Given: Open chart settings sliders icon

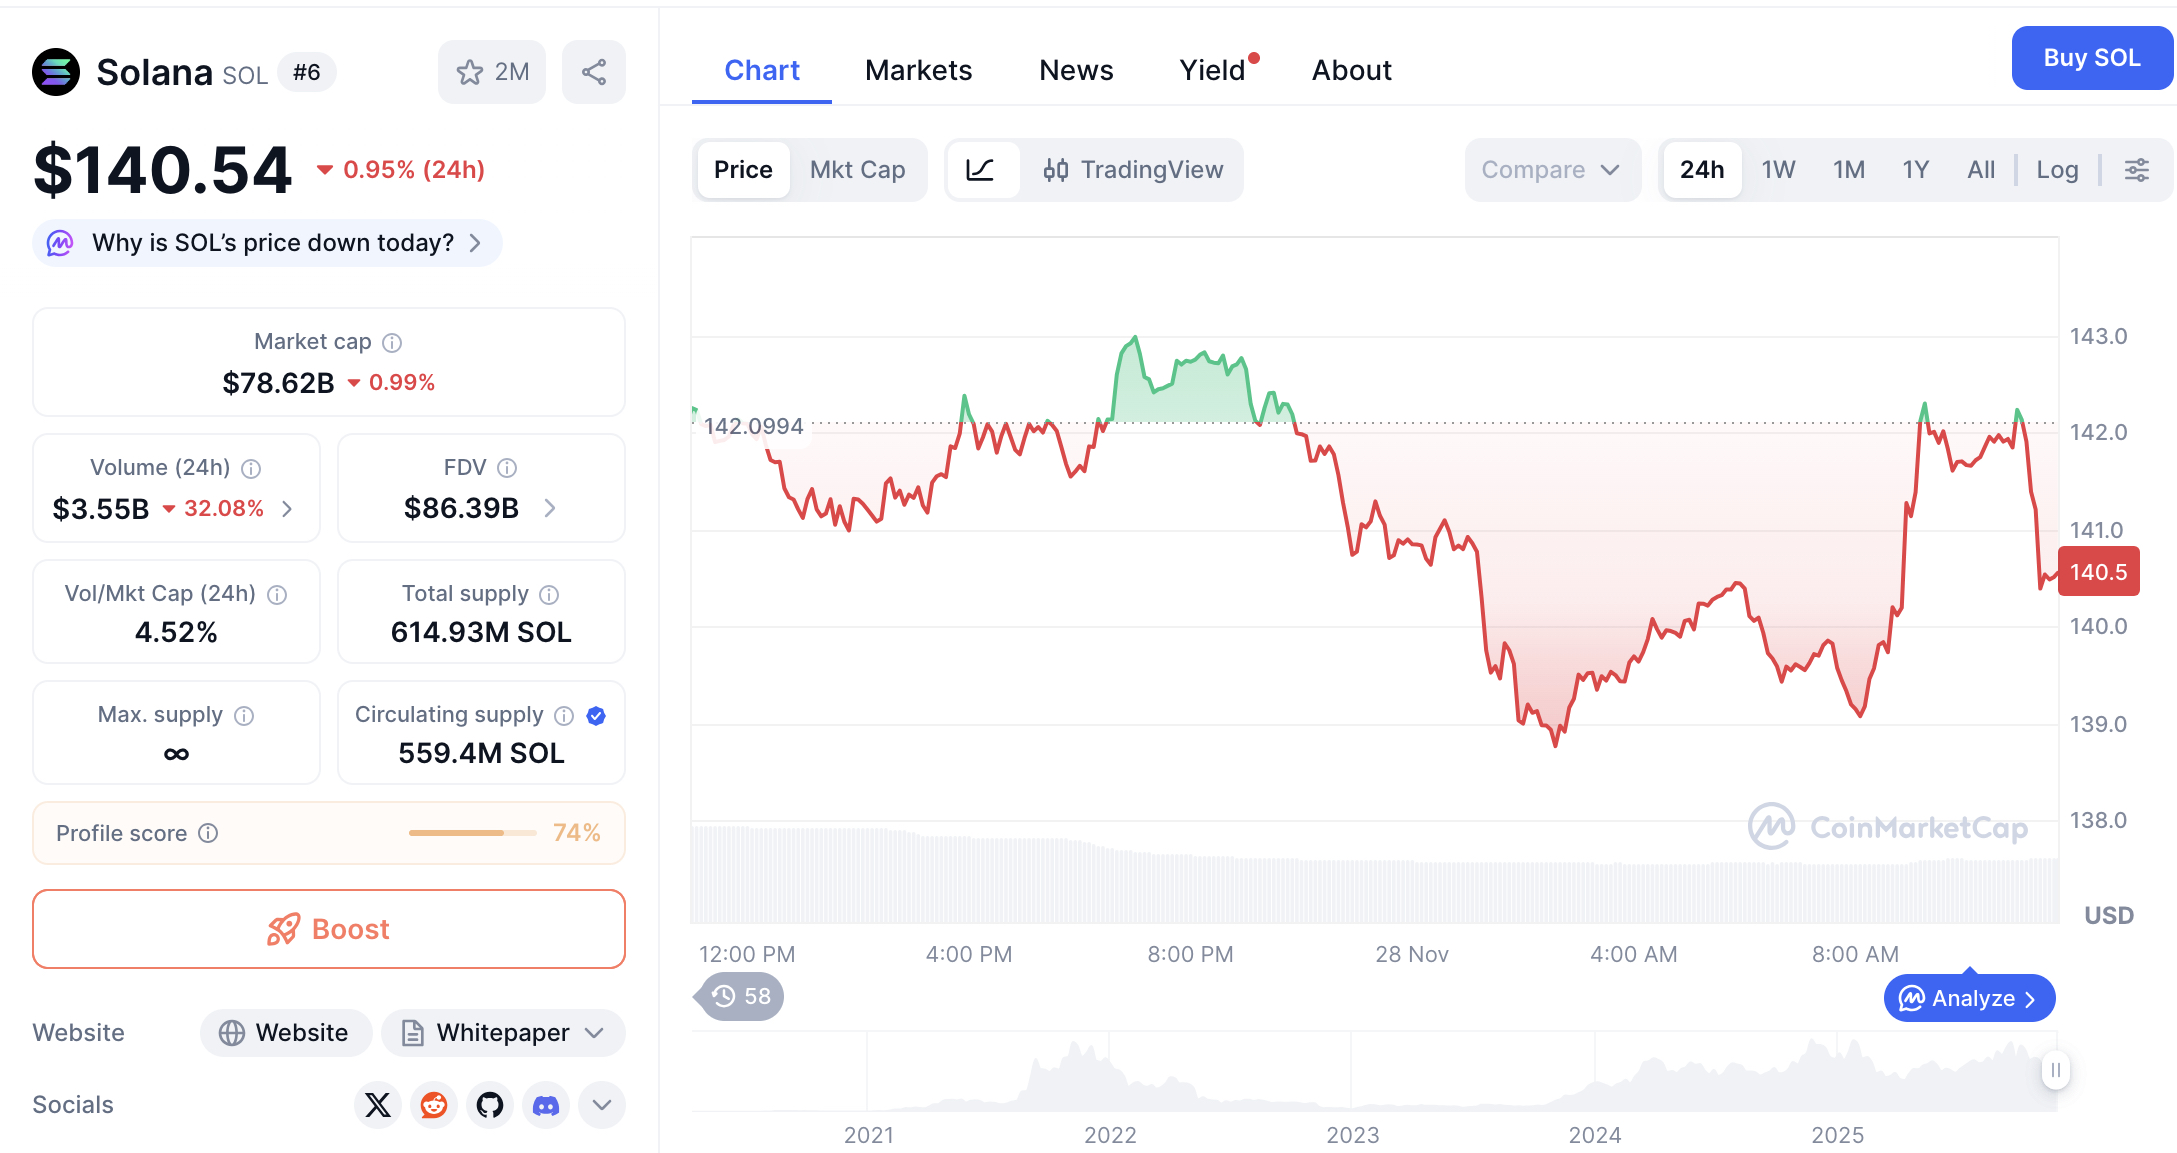Looking at the screenshot, I should (x=2137, y=170).
